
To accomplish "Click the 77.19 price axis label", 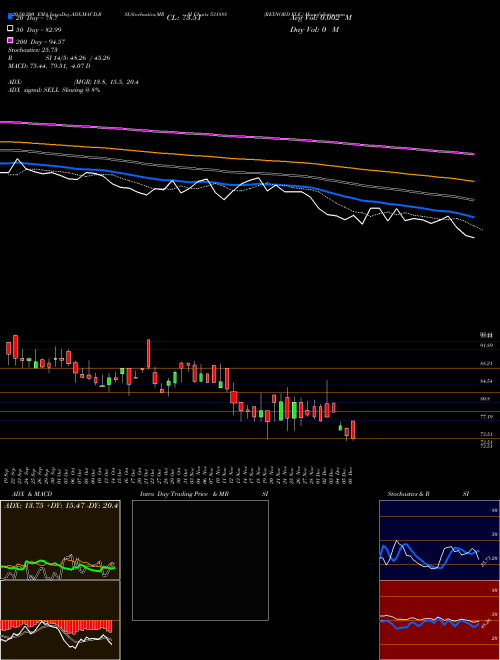I will point(486,417).
